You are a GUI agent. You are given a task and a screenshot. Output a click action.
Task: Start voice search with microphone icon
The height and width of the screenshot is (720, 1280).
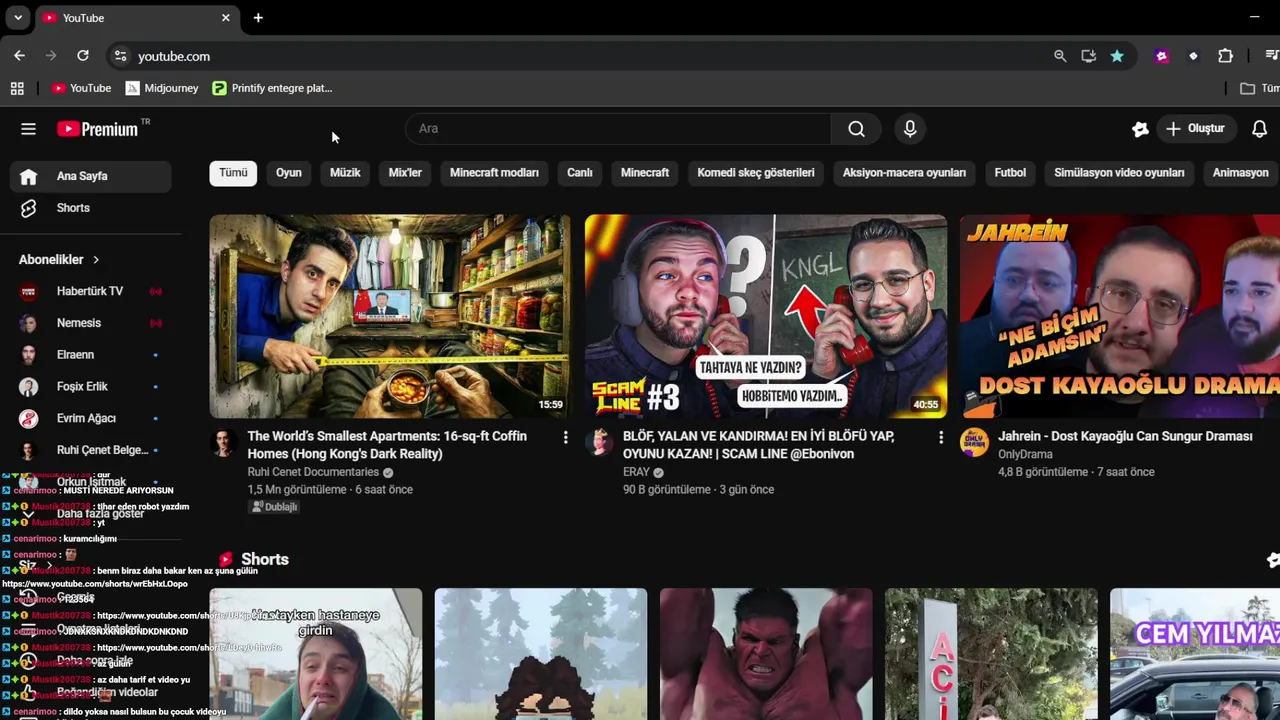[909, 128]
